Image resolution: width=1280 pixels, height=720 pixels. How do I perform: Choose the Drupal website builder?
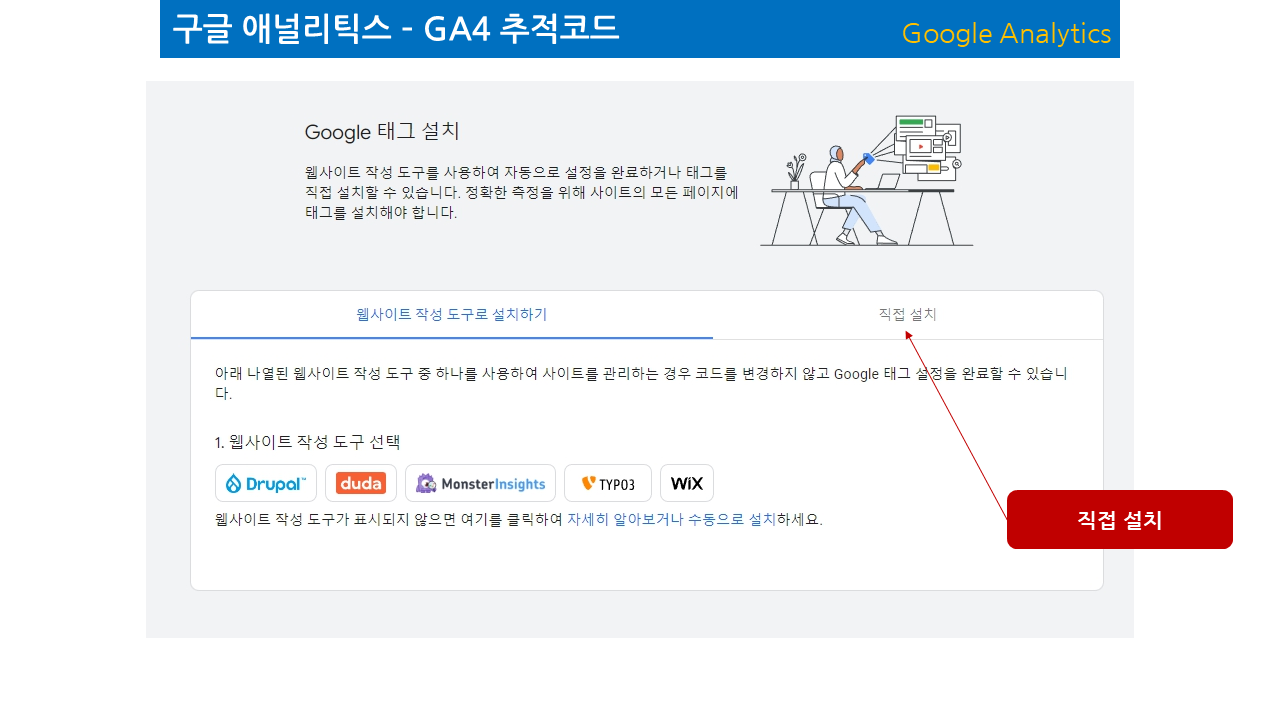[266, 483]
